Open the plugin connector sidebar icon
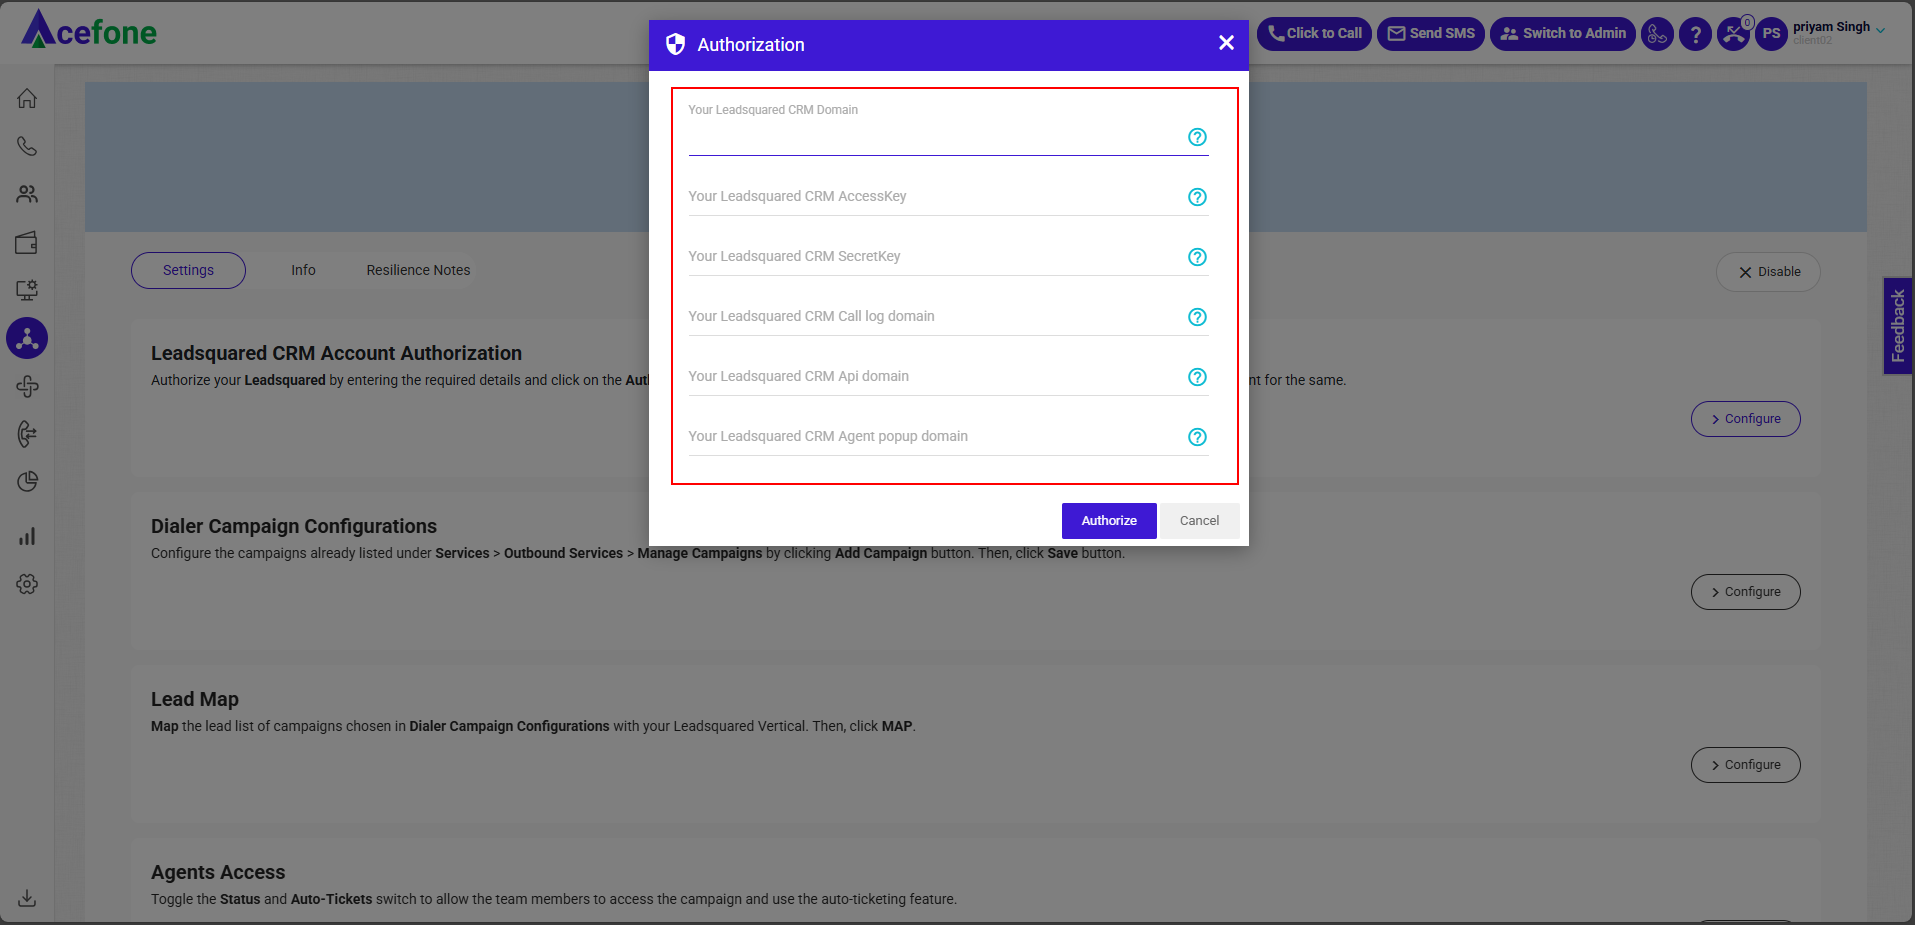This screenshot has width=1915, height=925. (27, 386)
